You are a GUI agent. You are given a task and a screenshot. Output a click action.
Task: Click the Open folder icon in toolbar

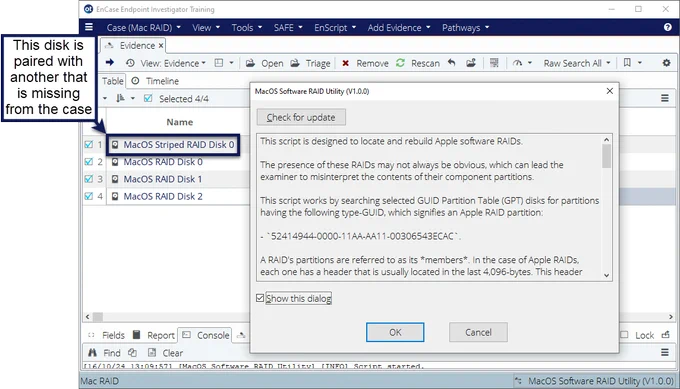pos(250,63)
